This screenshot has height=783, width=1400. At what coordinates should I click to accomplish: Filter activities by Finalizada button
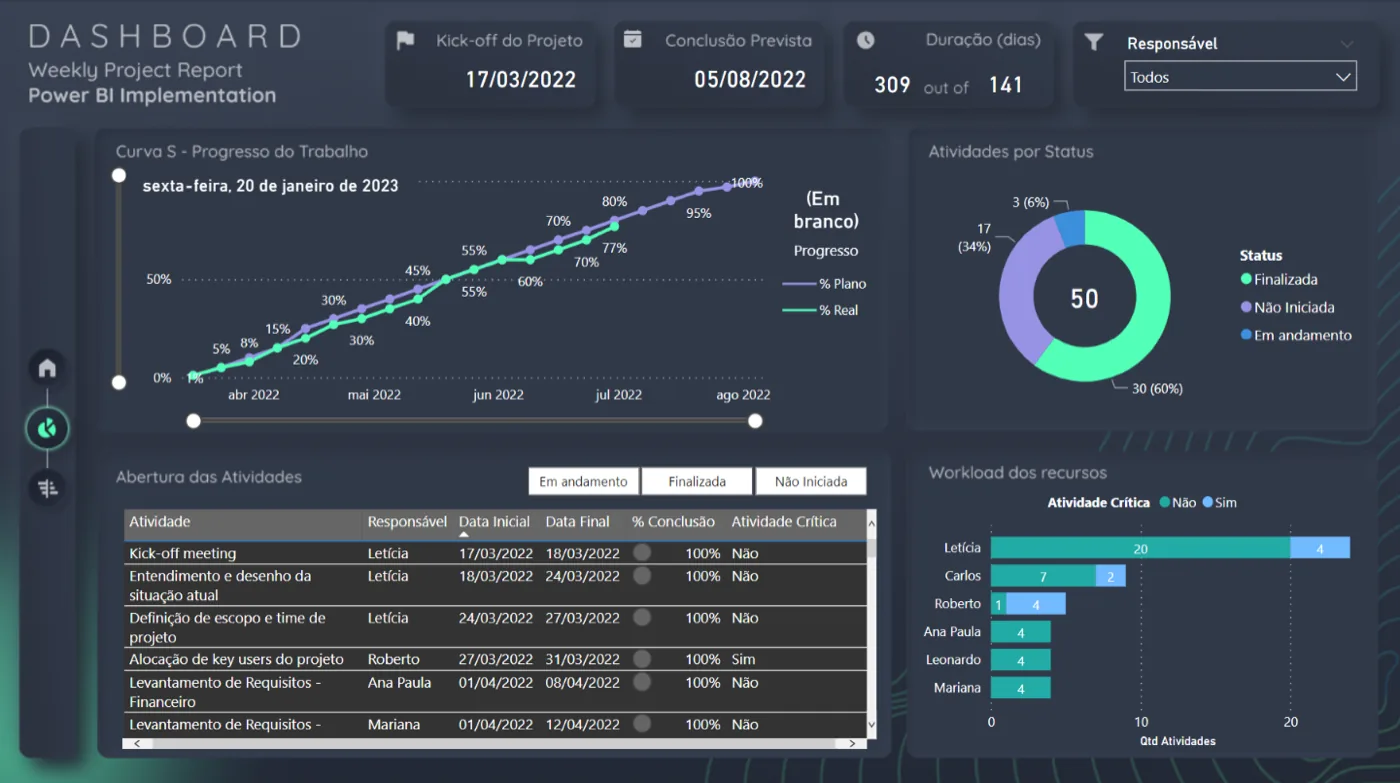click(x=697, y=481)
